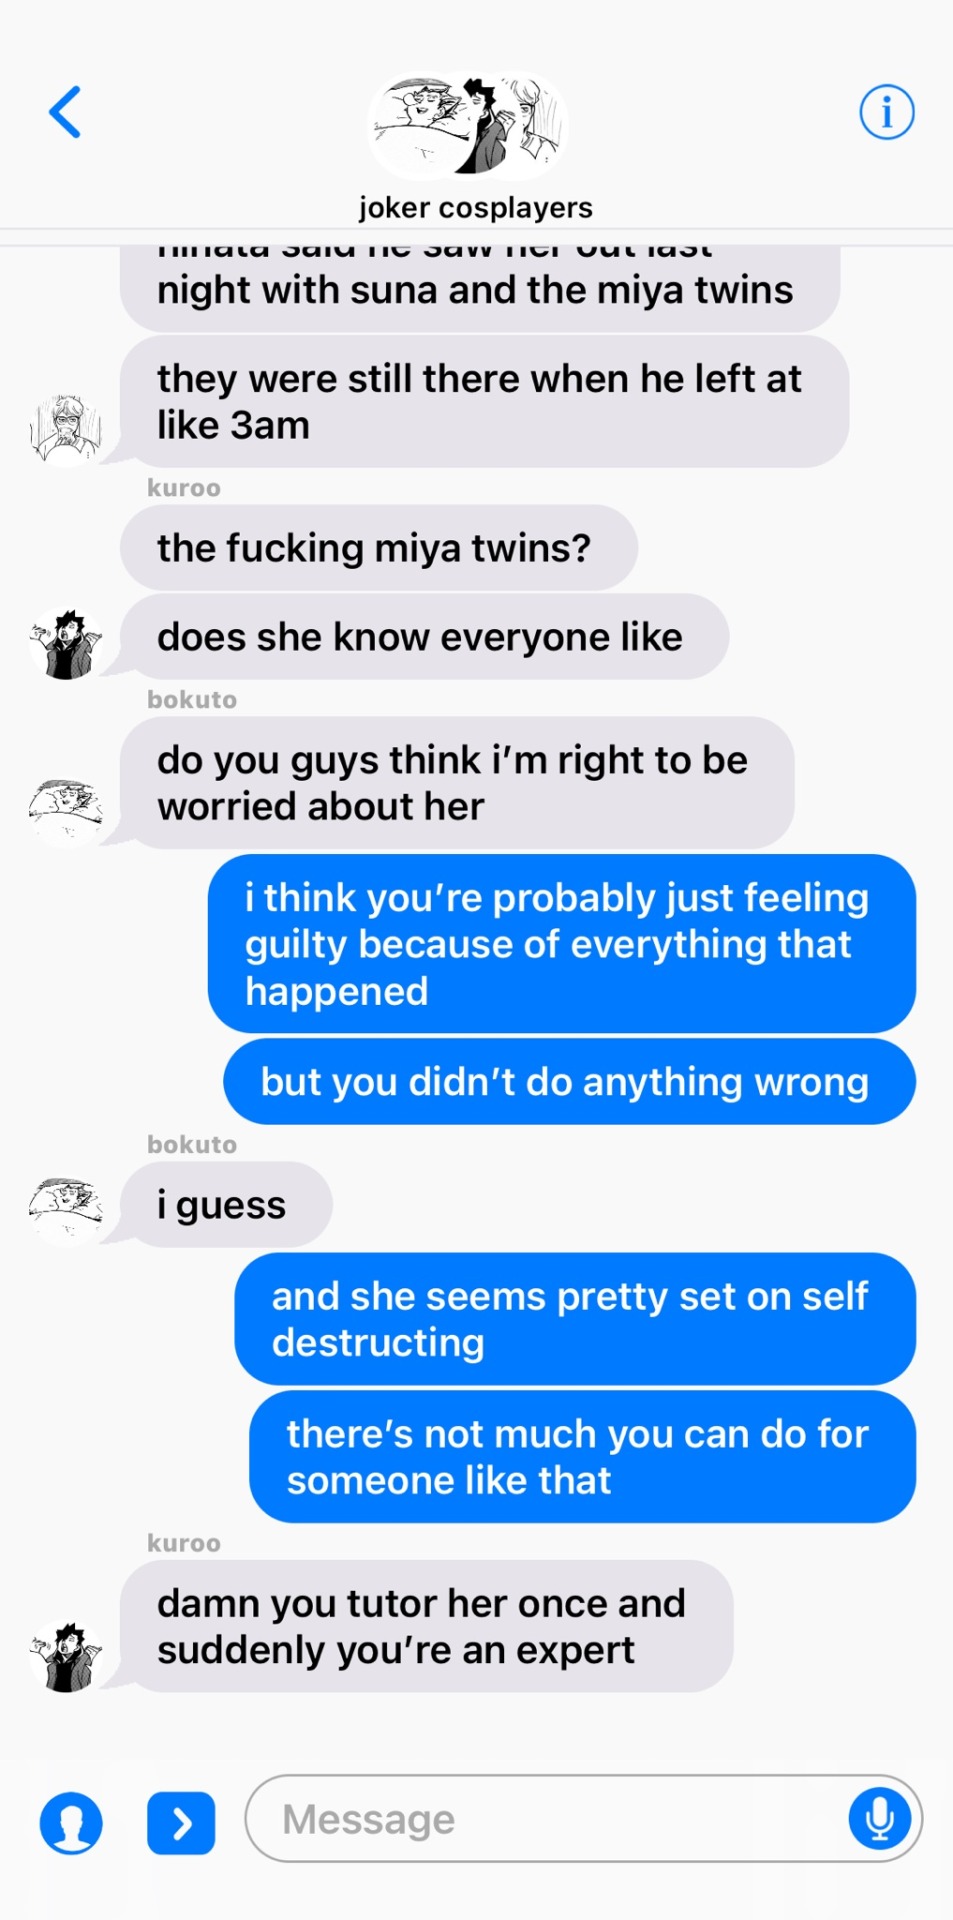The image size is (953, 1920).
Task: Open the joker cosplayers group title
Action: coord(476,207)
